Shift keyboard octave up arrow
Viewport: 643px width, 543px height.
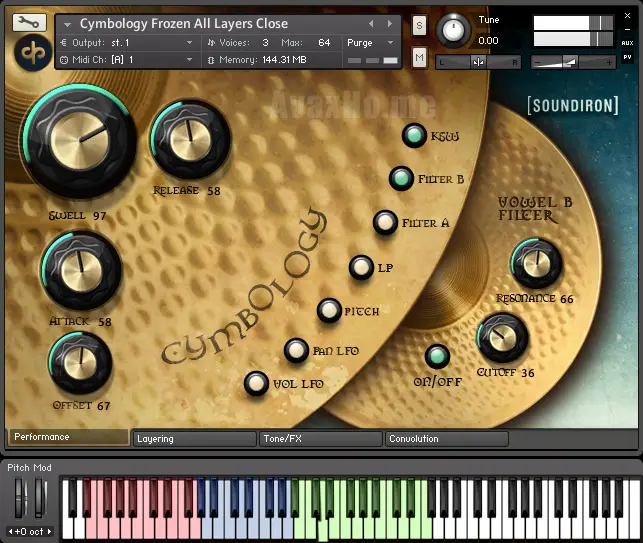pos(50,532)
